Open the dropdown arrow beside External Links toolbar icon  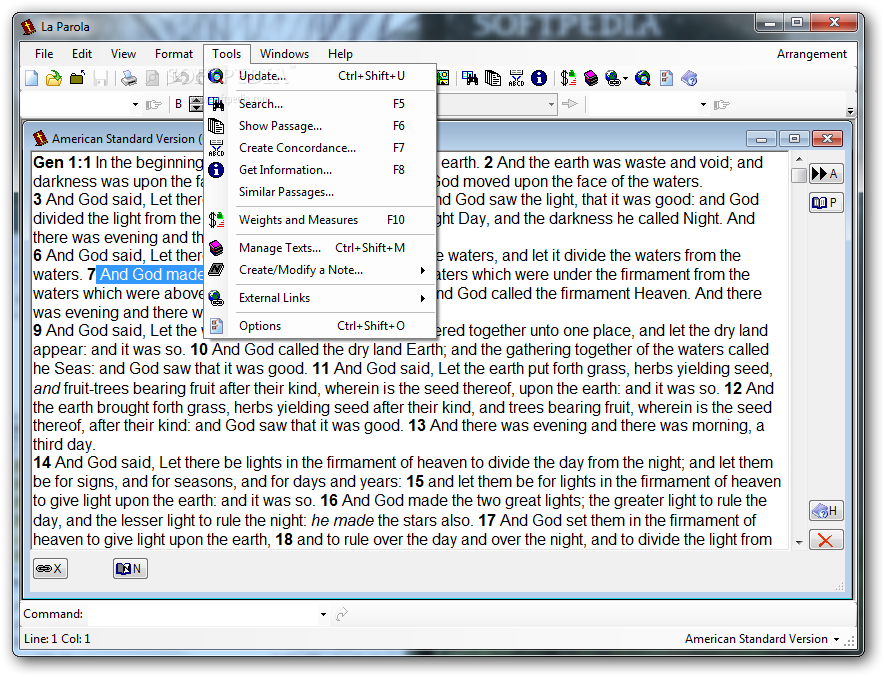[625, 78]
